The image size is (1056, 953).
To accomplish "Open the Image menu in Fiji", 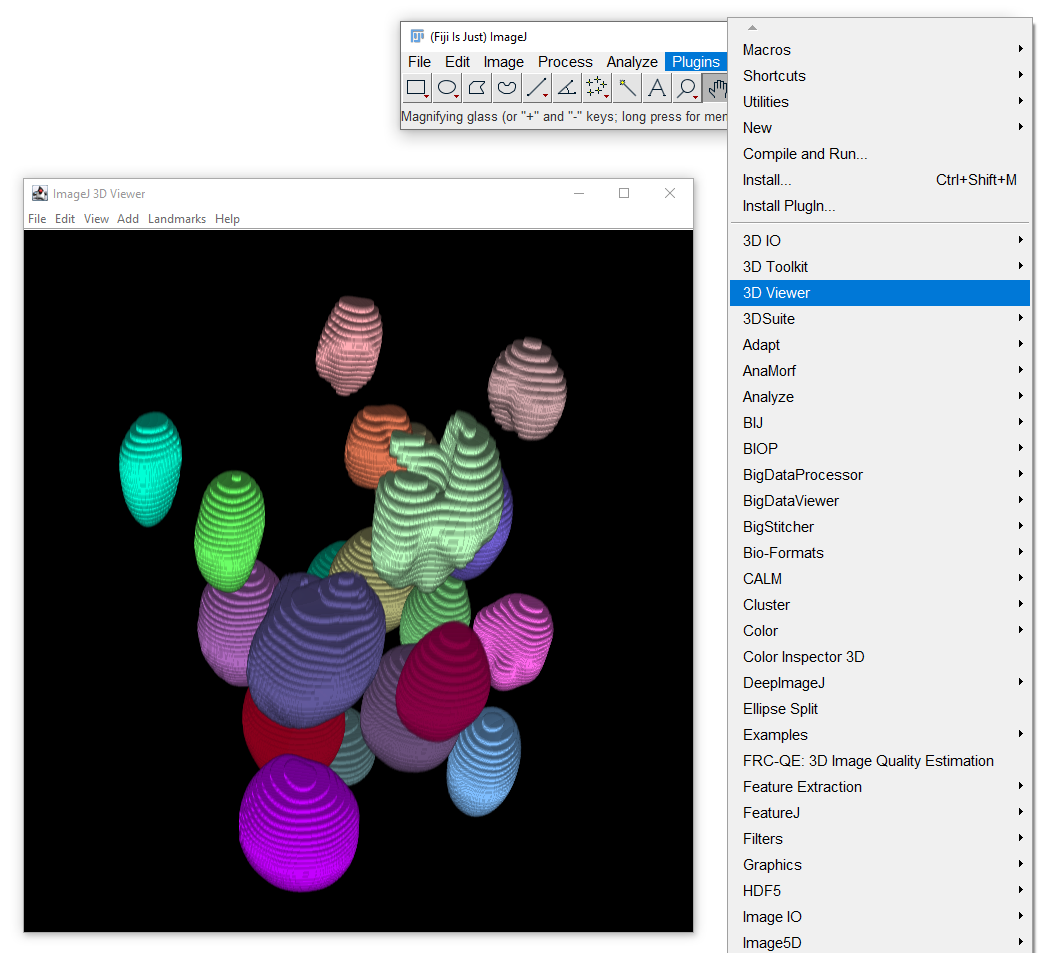I will click(x=504, y=62).
